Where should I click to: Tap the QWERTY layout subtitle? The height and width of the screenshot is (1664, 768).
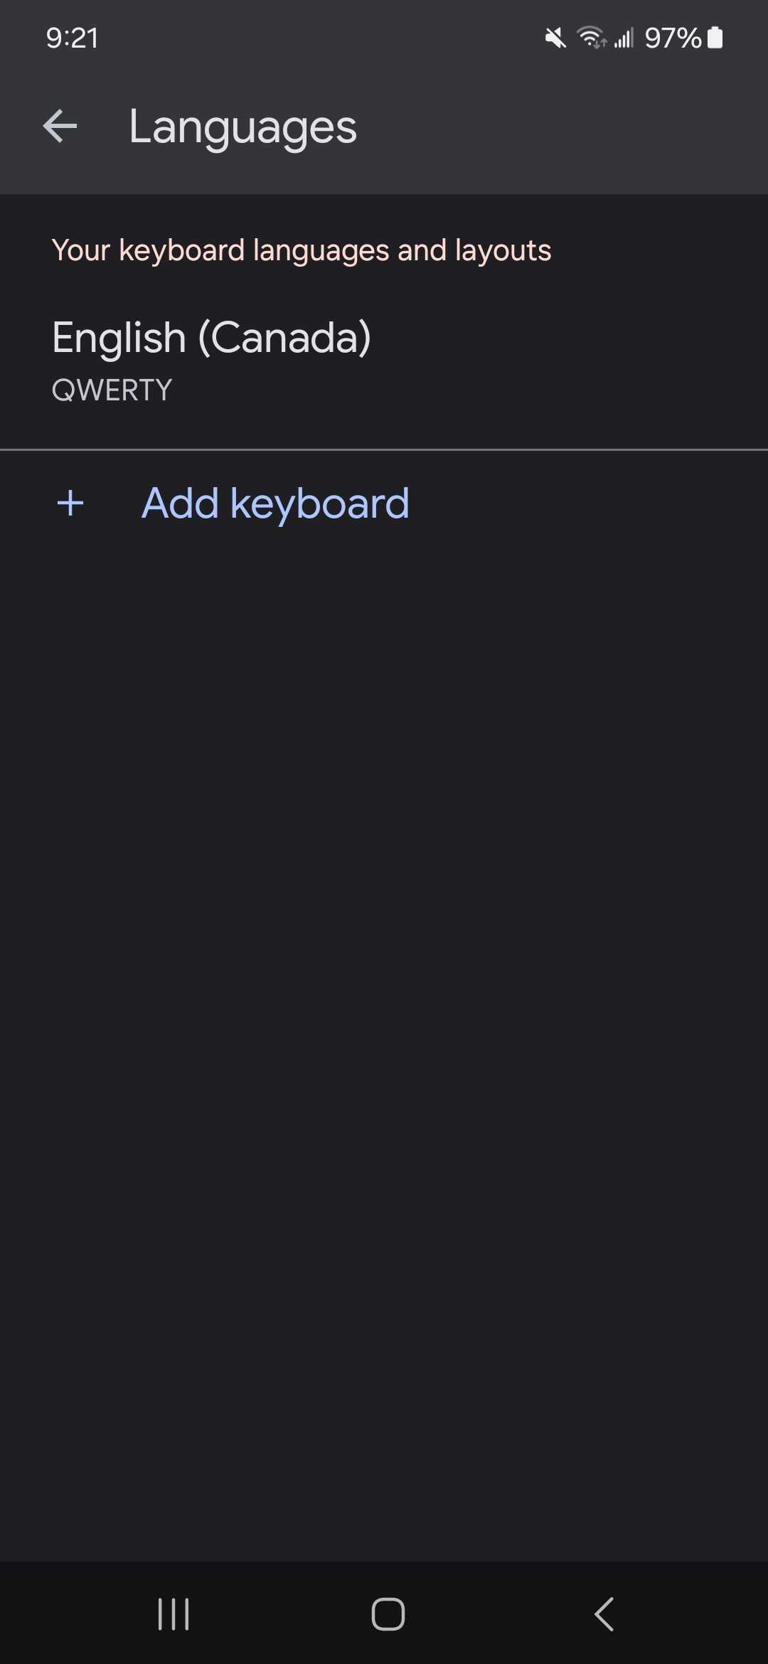(112, 390)
